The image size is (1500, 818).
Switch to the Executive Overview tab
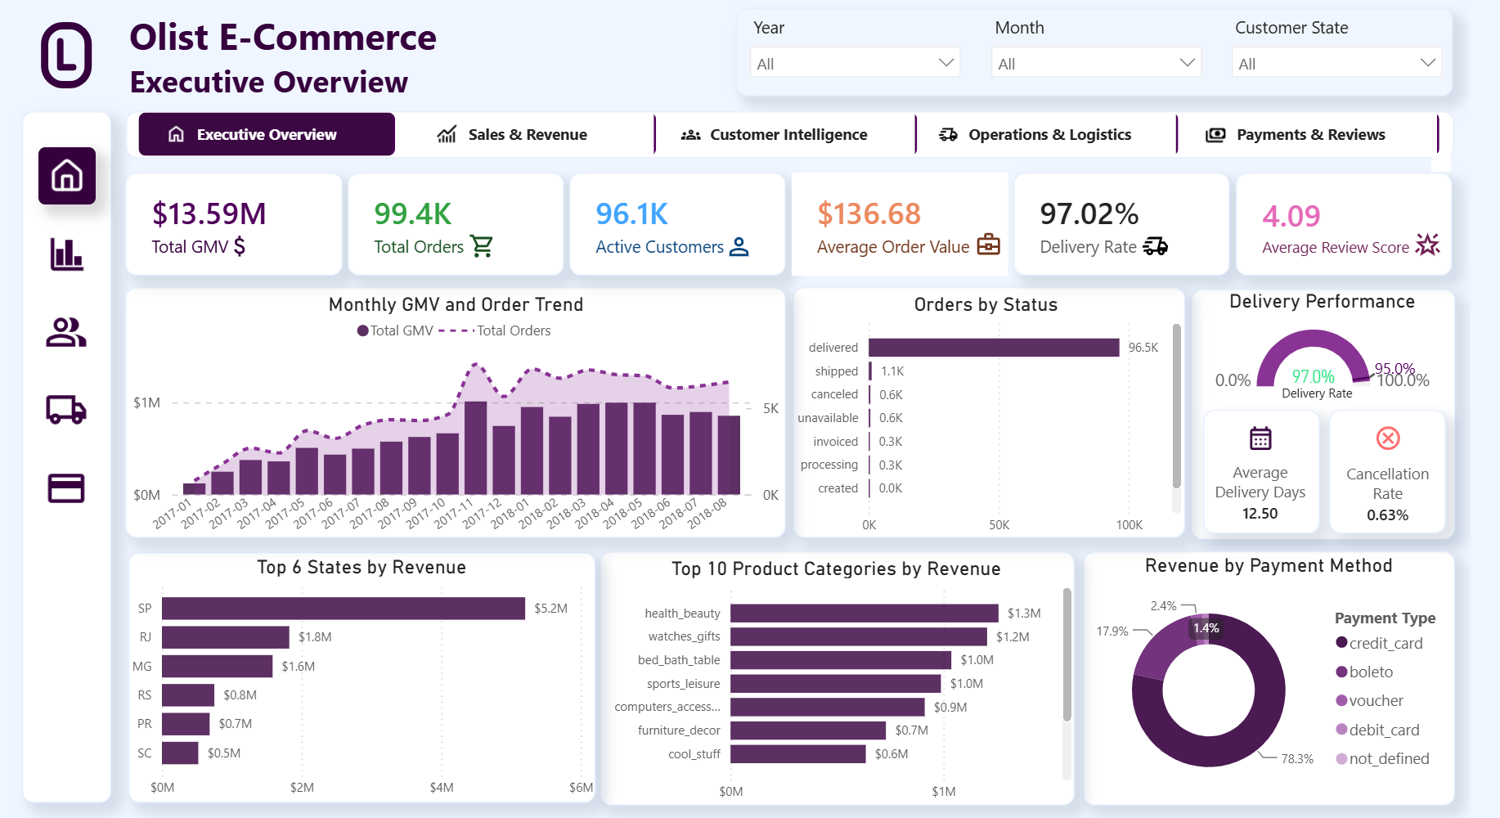click(267, 134)
